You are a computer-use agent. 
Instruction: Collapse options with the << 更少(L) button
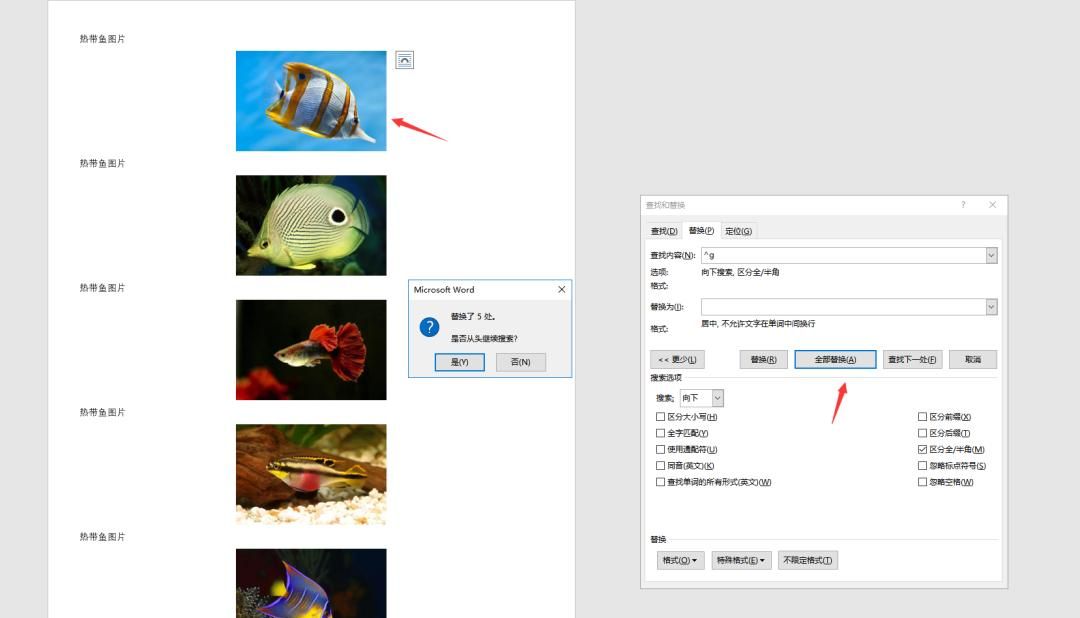[677, 360]
